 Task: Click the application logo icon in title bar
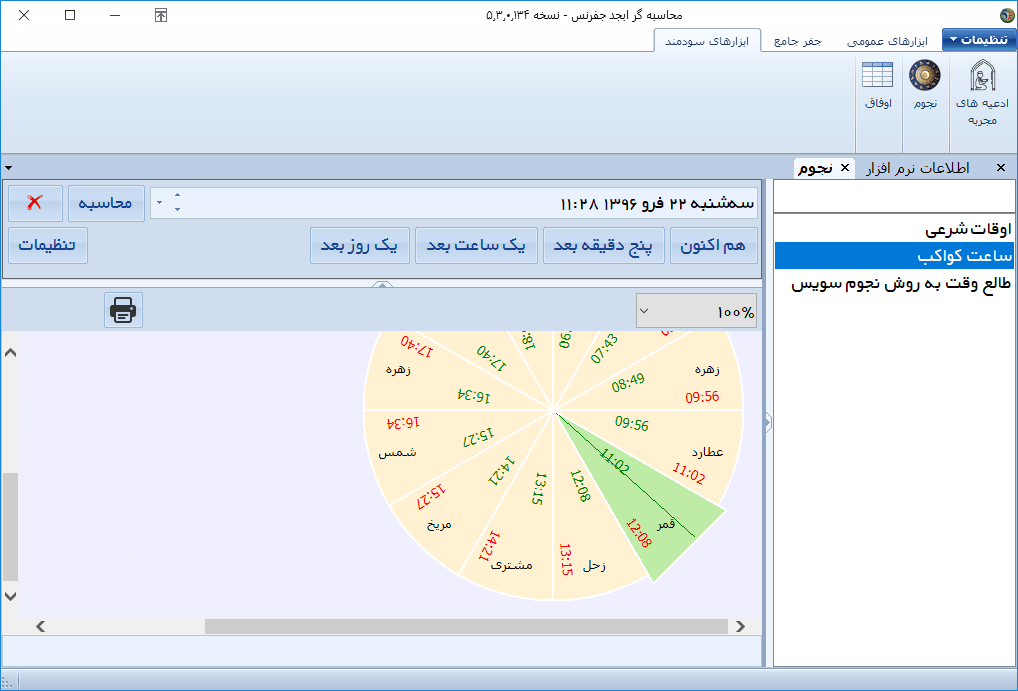click(1007, 15)
